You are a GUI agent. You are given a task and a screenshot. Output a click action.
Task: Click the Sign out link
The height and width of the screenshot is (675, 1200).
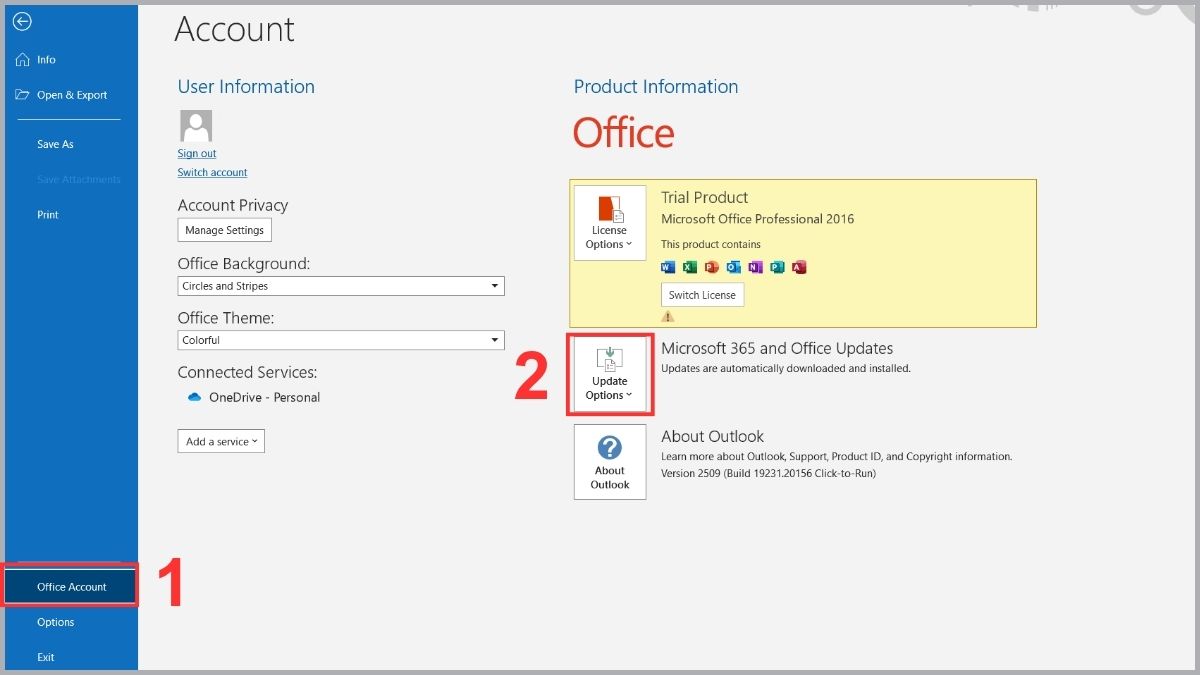tap(197, 153)
